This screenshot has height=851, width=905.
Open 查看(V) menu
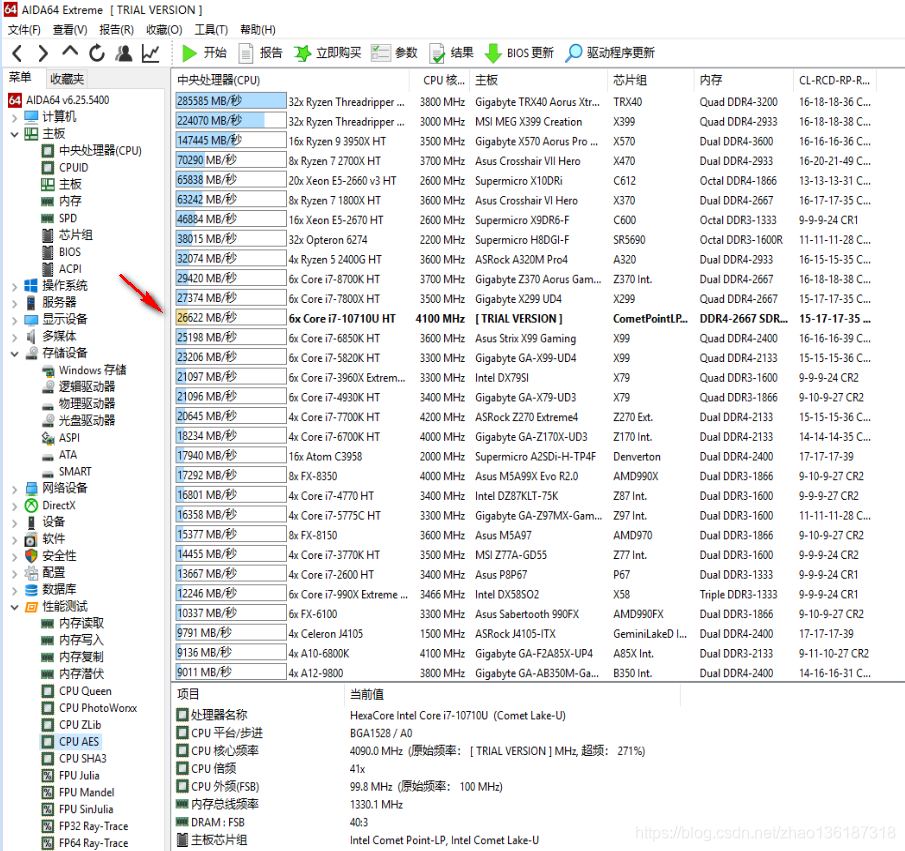click(x=70, y=29)
